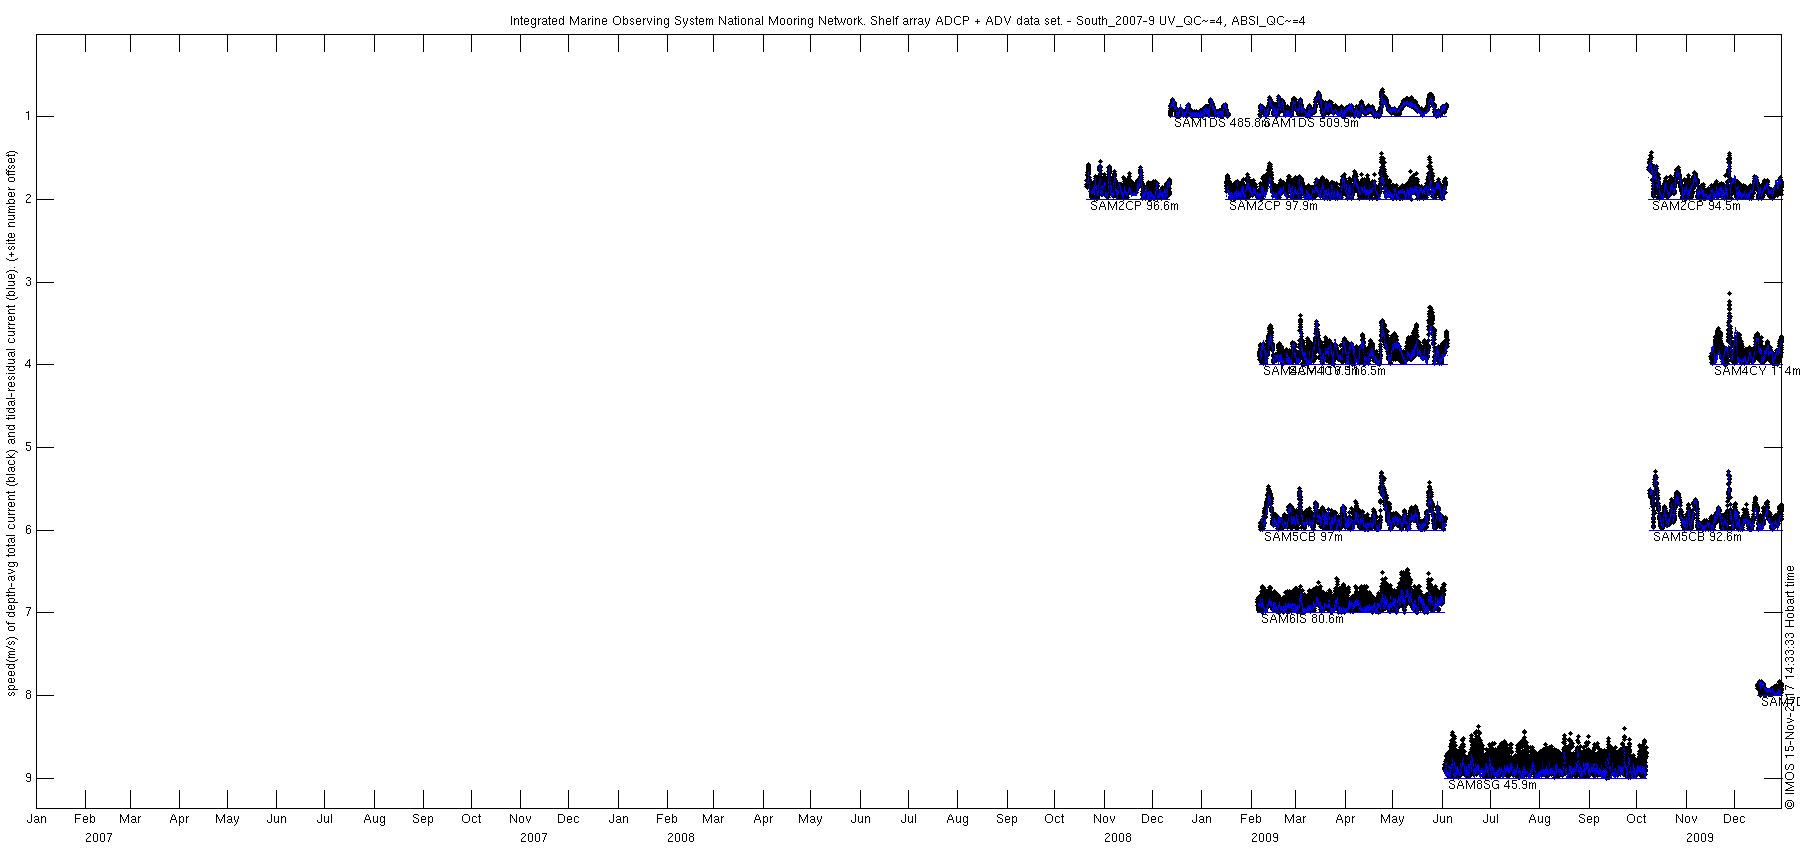Click the SAM2CP 96.6m label
1800x850 pixels.
point(1134,206)
